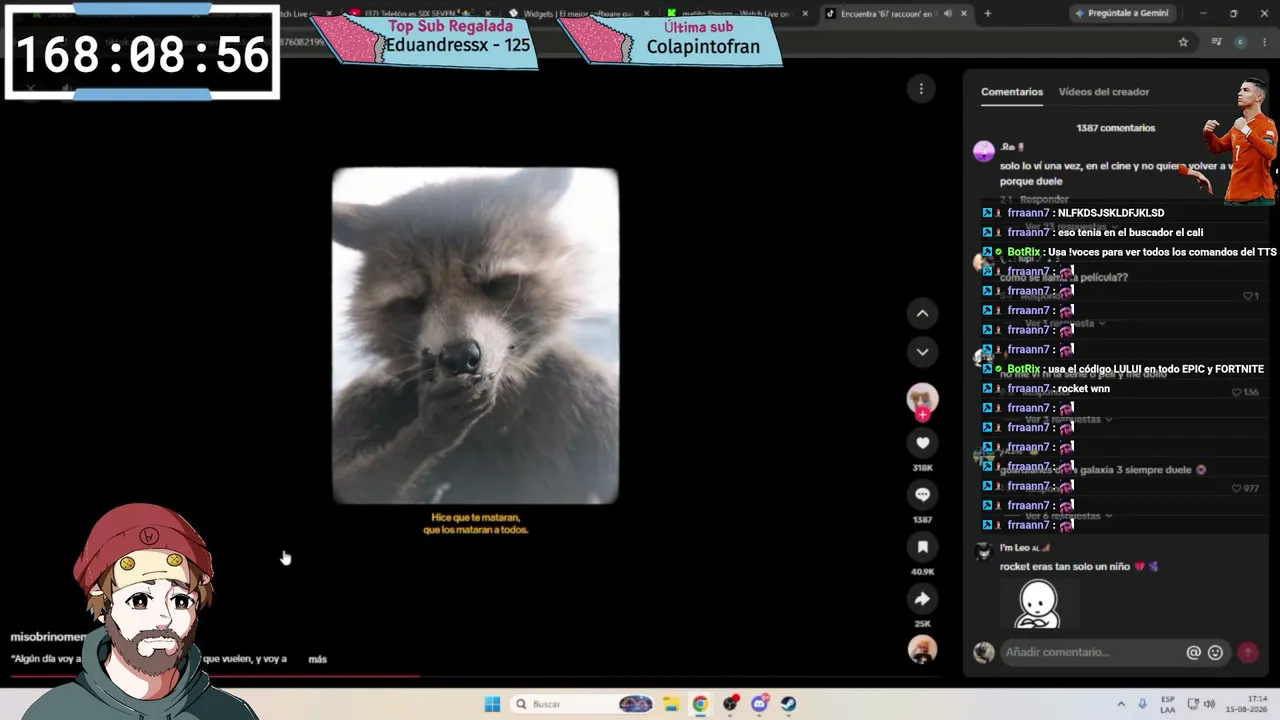
Task: Like the raccoon video with the heart icon
Action: pos(922,443)
